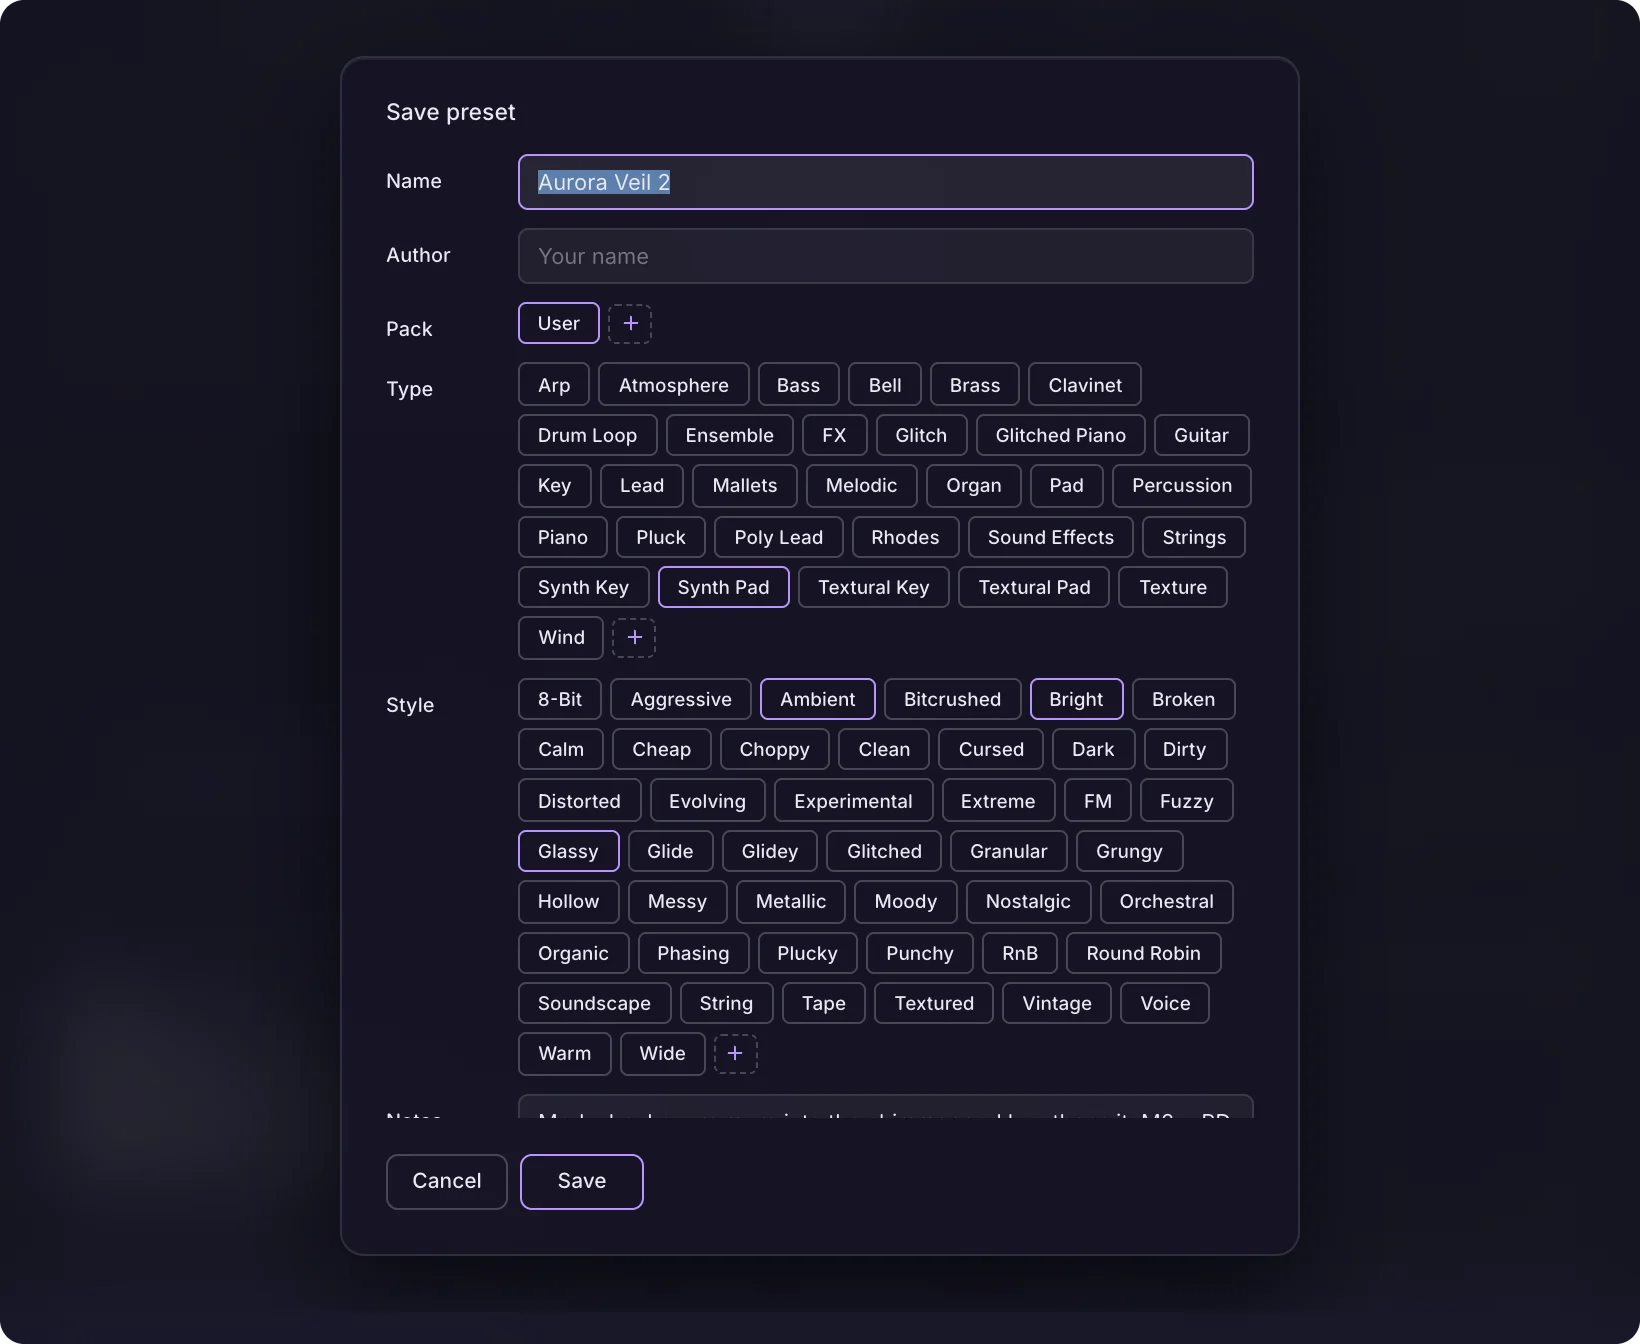Click the Name input field
The height and width of the screenshot is (1344, 1640).
pos(885,182)
